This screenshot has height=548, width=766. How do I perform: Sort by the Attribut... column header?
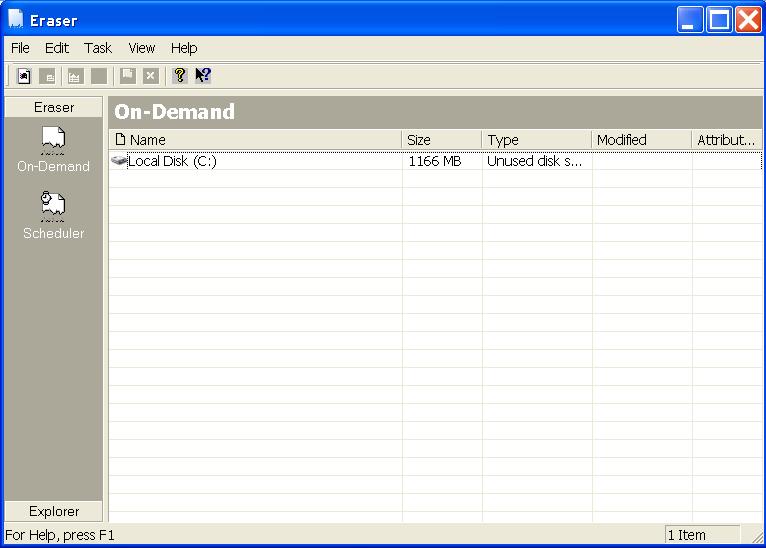pyautogui.click(x=726, y=140)
